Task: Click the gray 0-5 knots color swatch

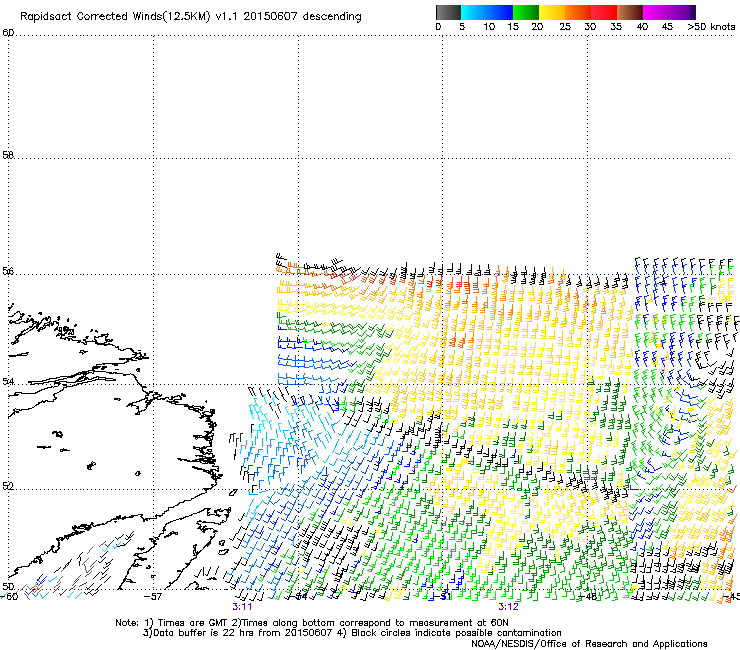Action: point(448,12)
